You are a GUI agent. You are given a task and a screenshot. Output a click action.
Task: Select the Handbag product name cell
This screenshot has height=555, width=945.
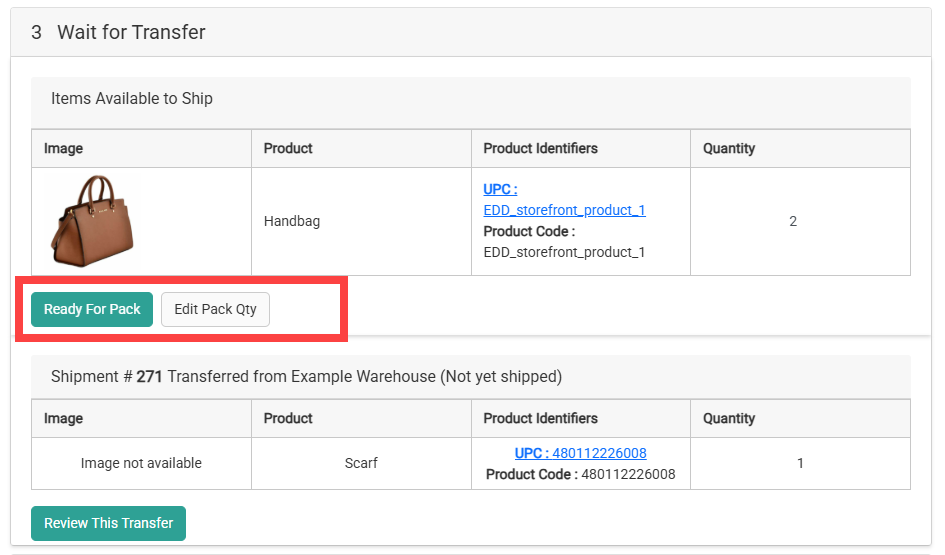(x=292, y=221)
